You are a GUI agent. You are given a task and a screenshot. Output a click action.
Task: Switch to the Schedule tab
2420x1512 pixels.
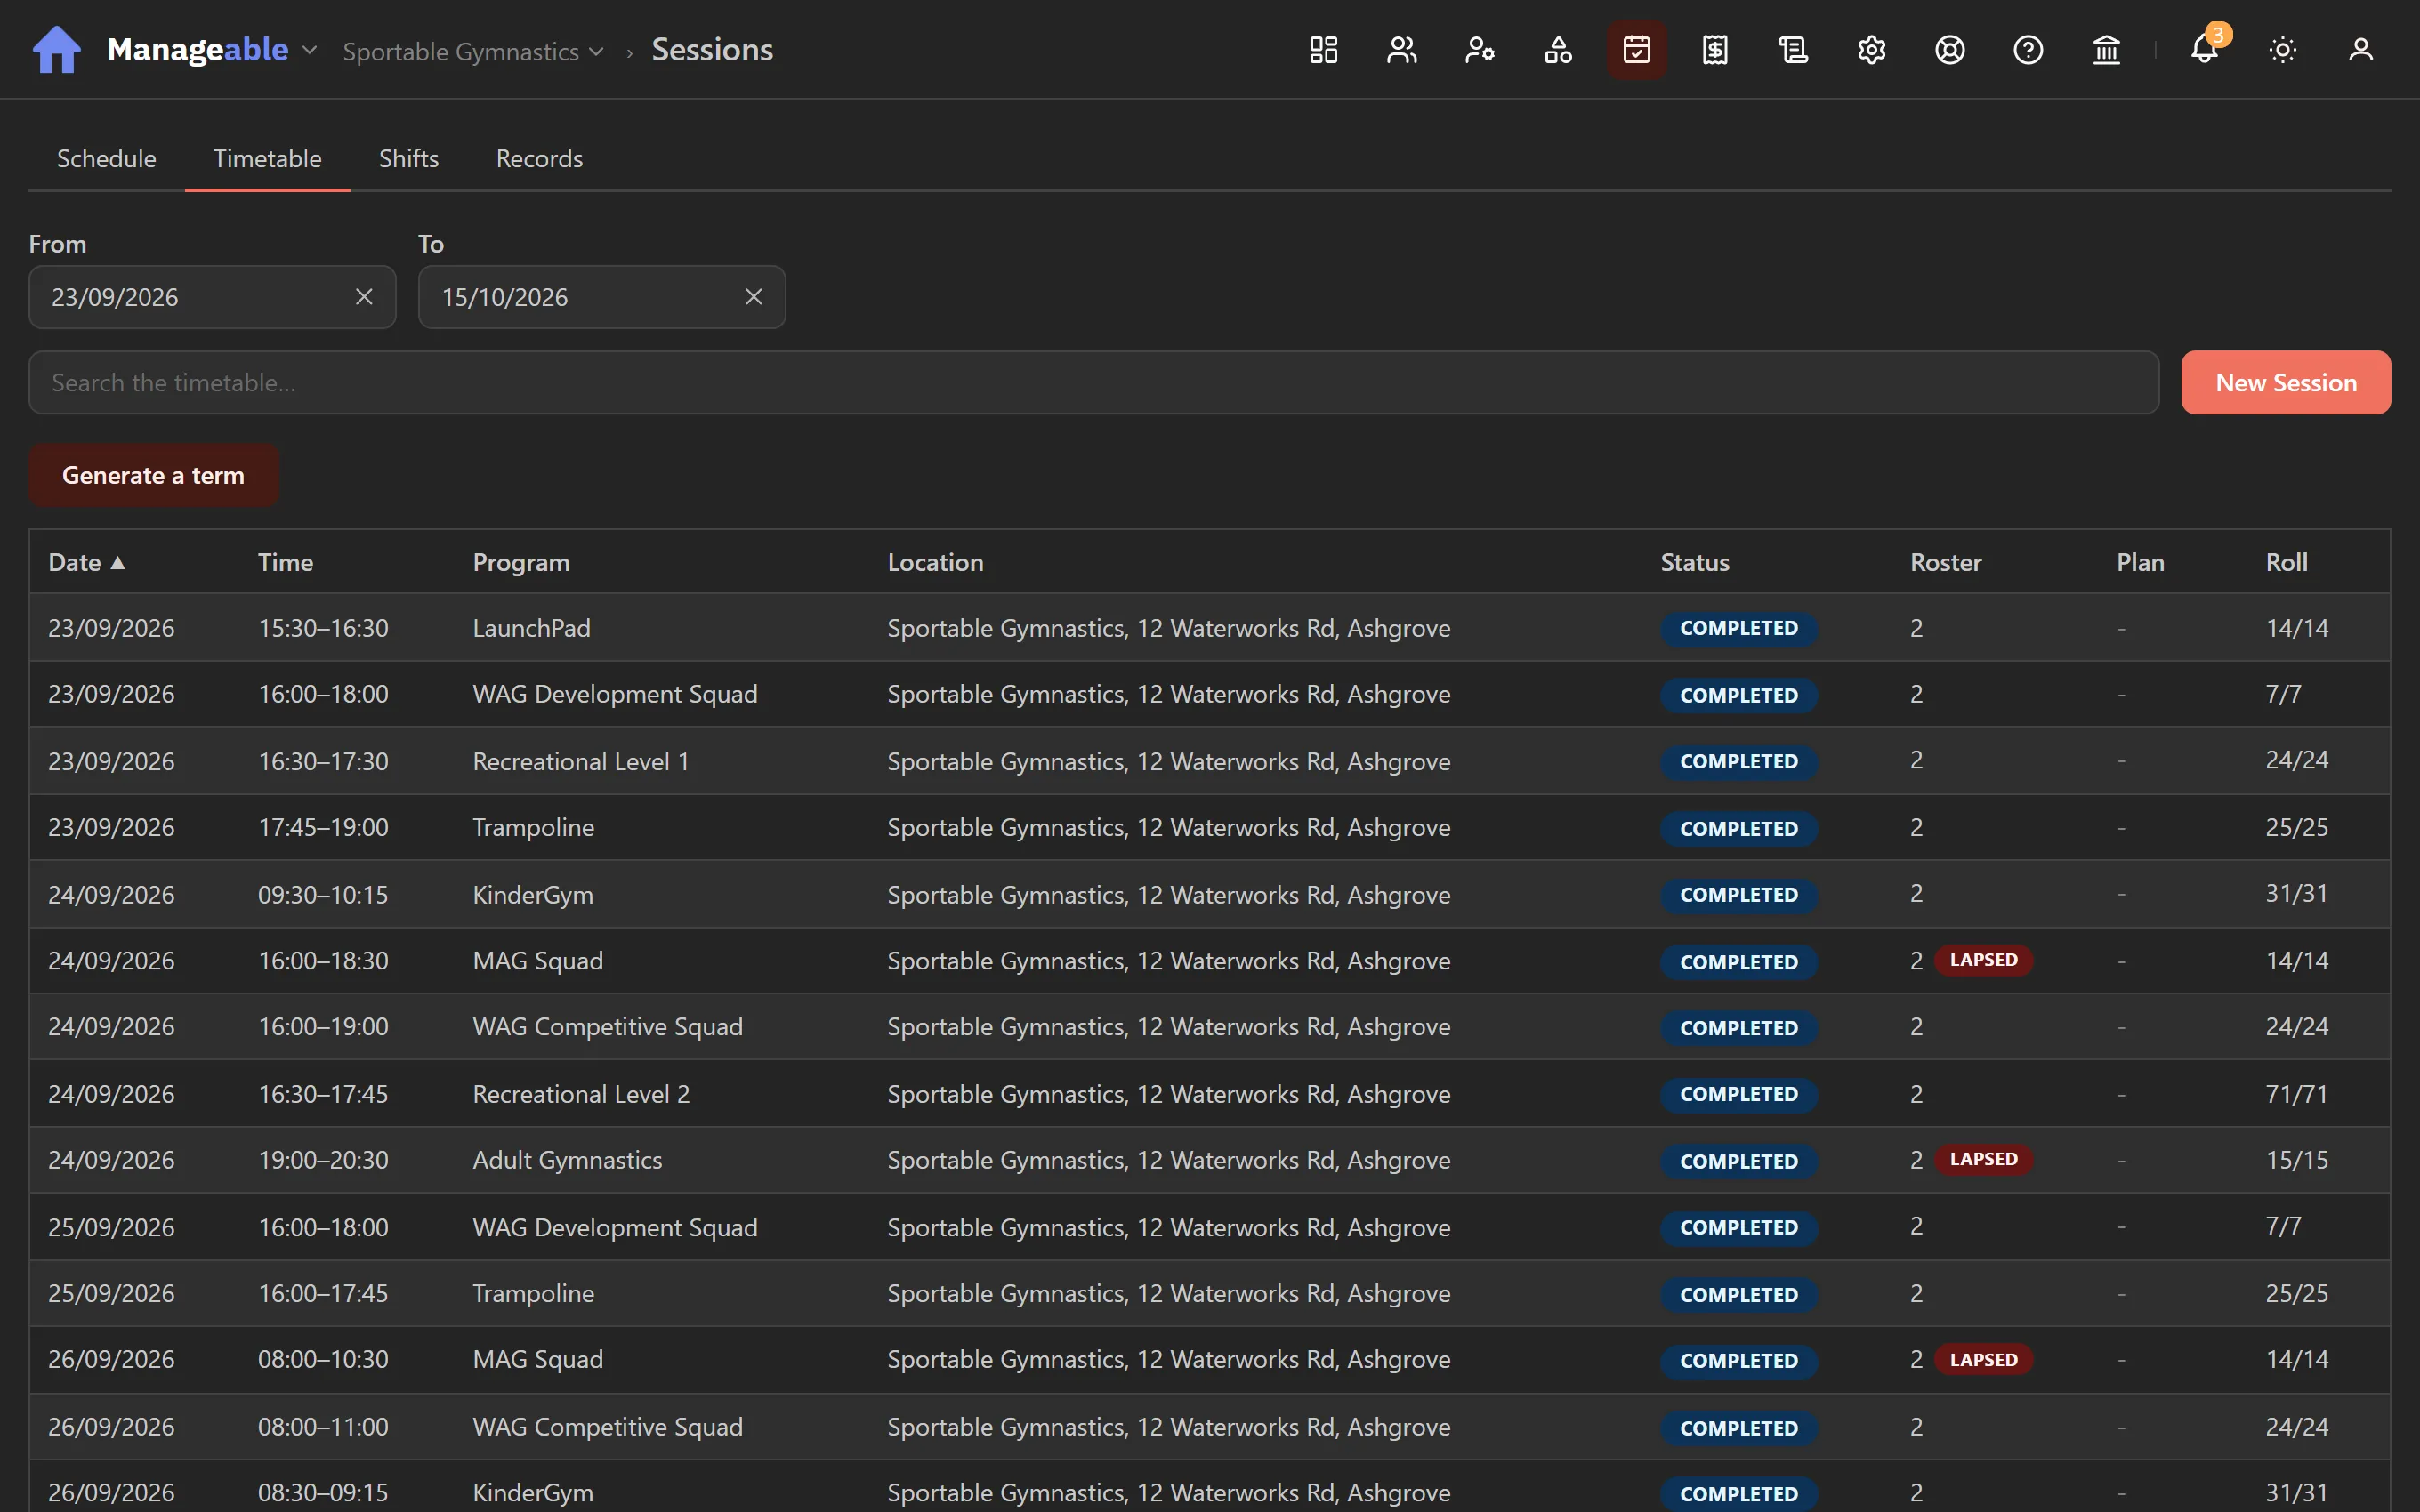tap(106, 158)
